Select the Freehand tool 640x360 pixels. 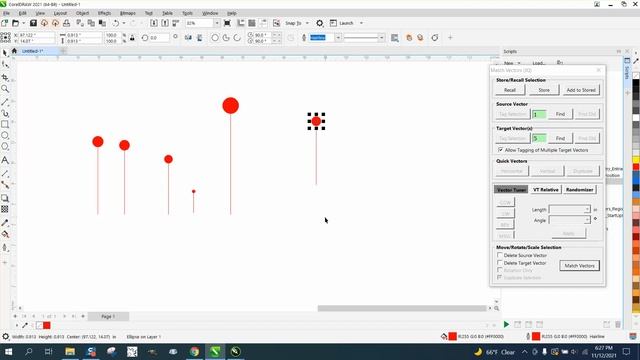pos(5,102)
